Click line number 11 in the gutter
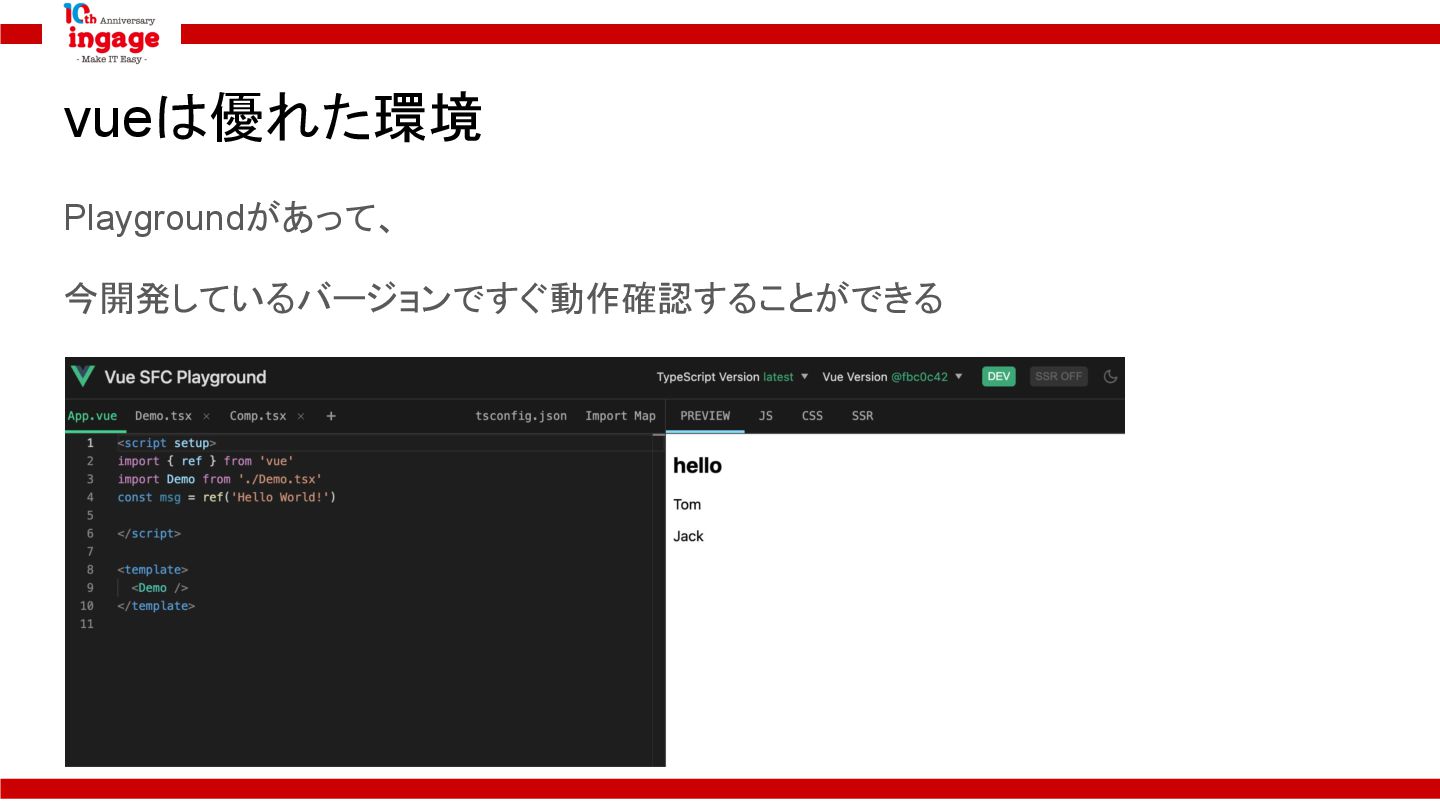Viewport: 1440px width, 810px height. click(87, 624)
